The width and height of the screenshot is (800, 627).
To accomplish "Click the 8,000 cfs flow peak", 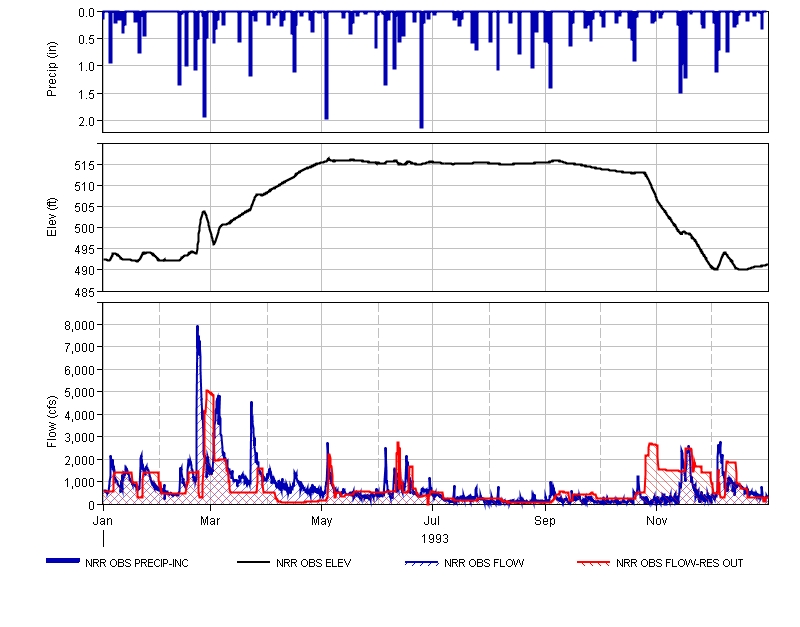I will [x=197, y=327].
